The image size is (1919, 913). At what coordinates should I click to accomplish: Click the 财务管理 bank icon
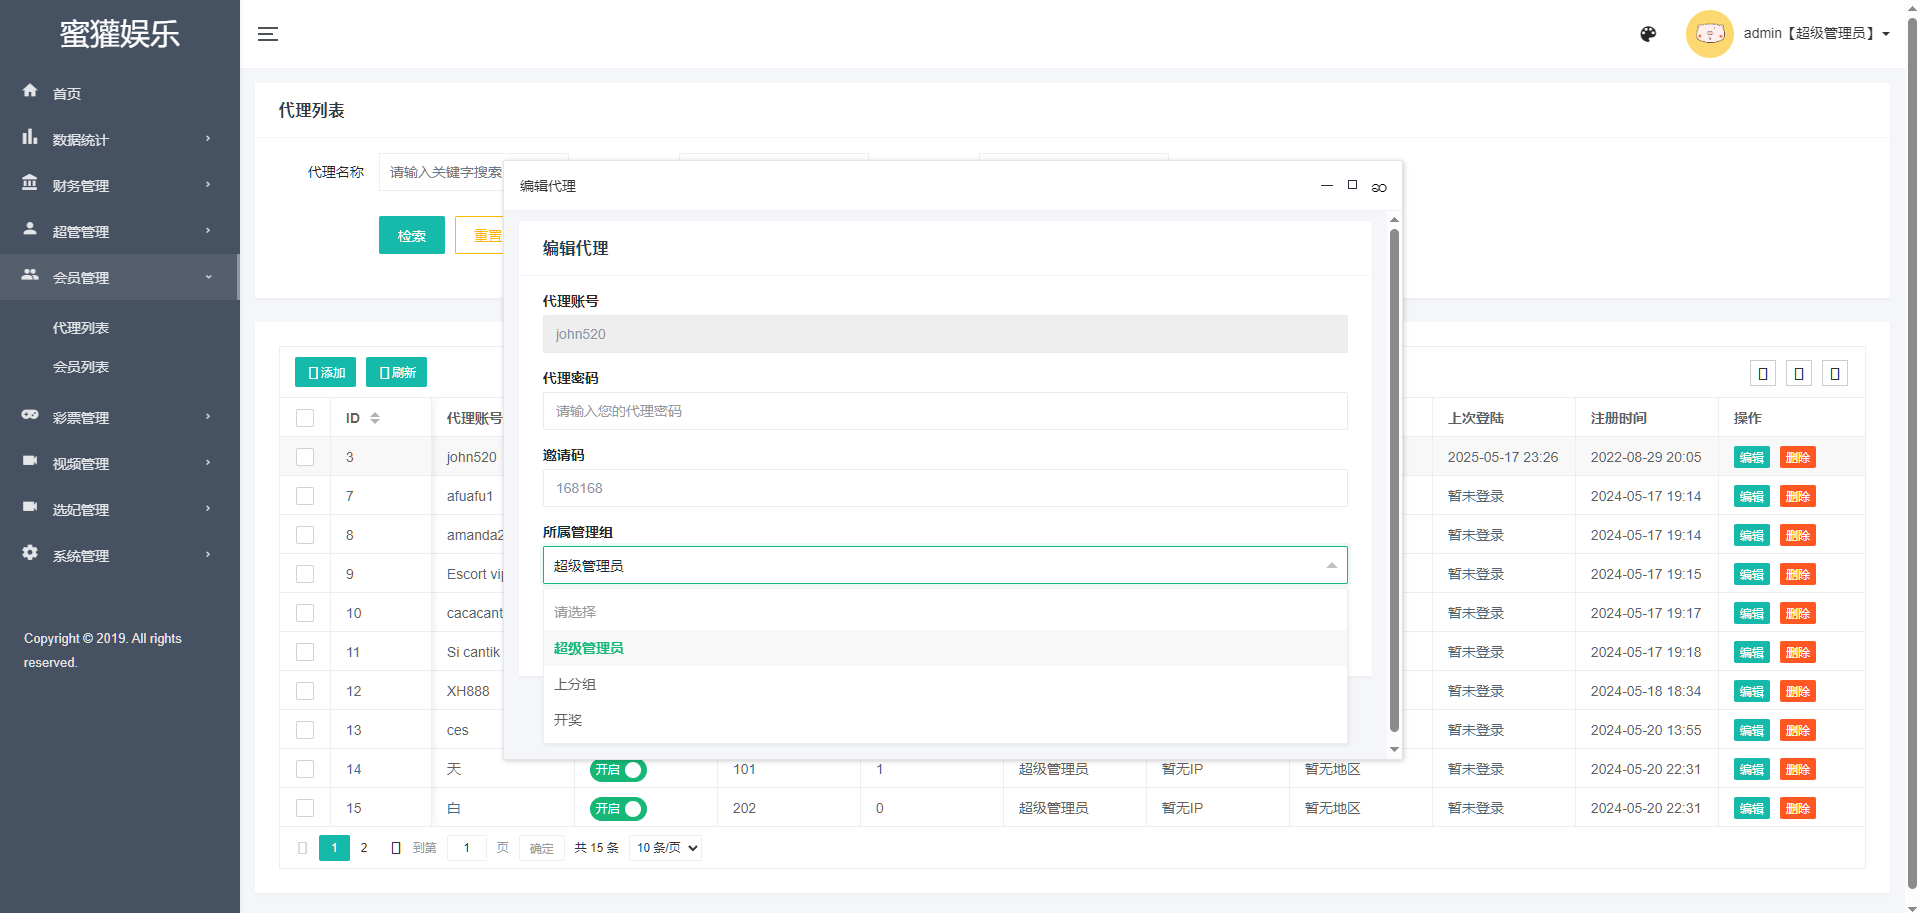tap(30, 183)
